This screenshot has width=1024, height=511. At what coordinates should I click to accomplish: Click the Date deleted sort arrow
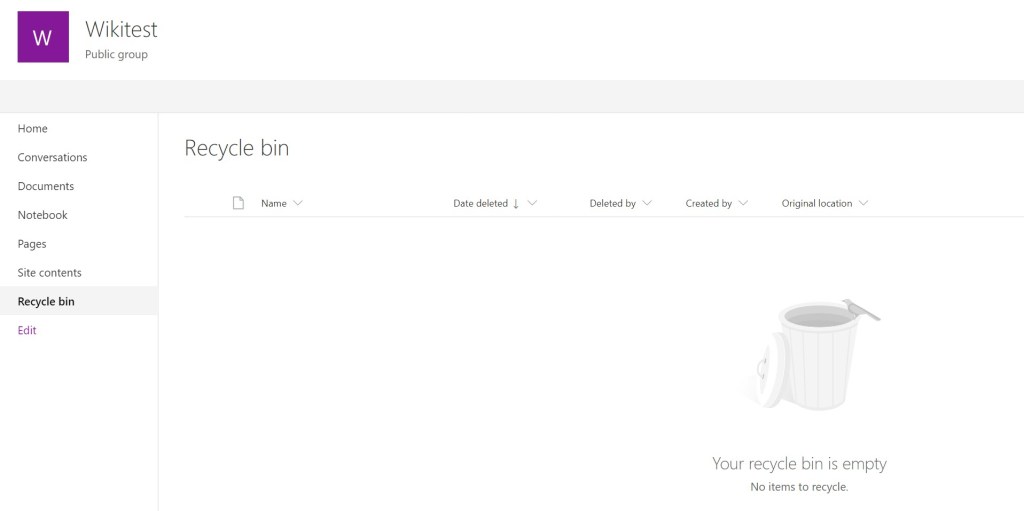(x=516, y=204)
